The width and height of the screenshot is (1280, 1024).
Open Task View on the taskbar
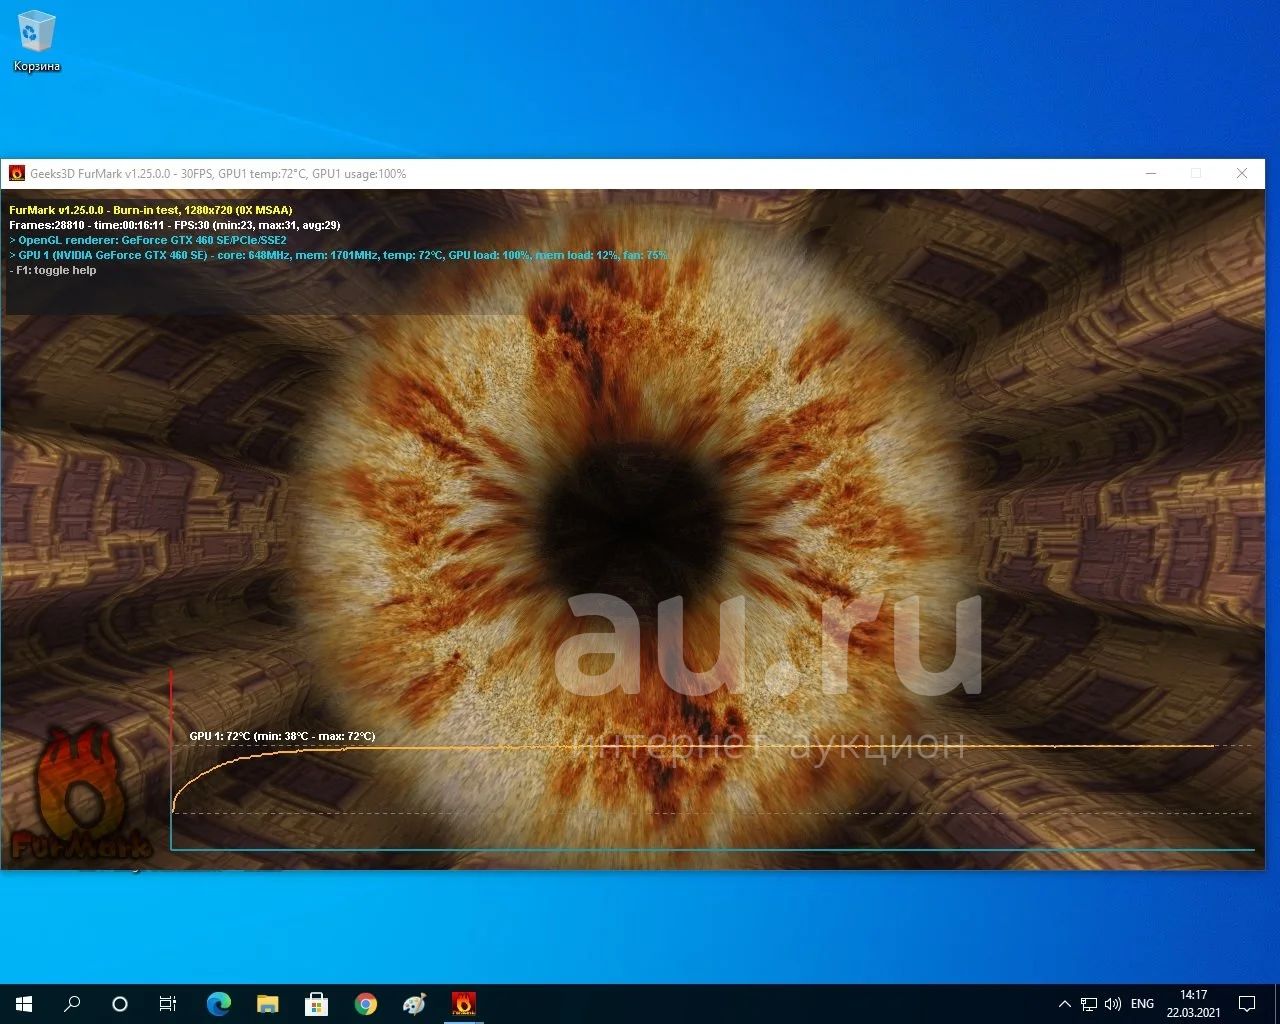168,1003
